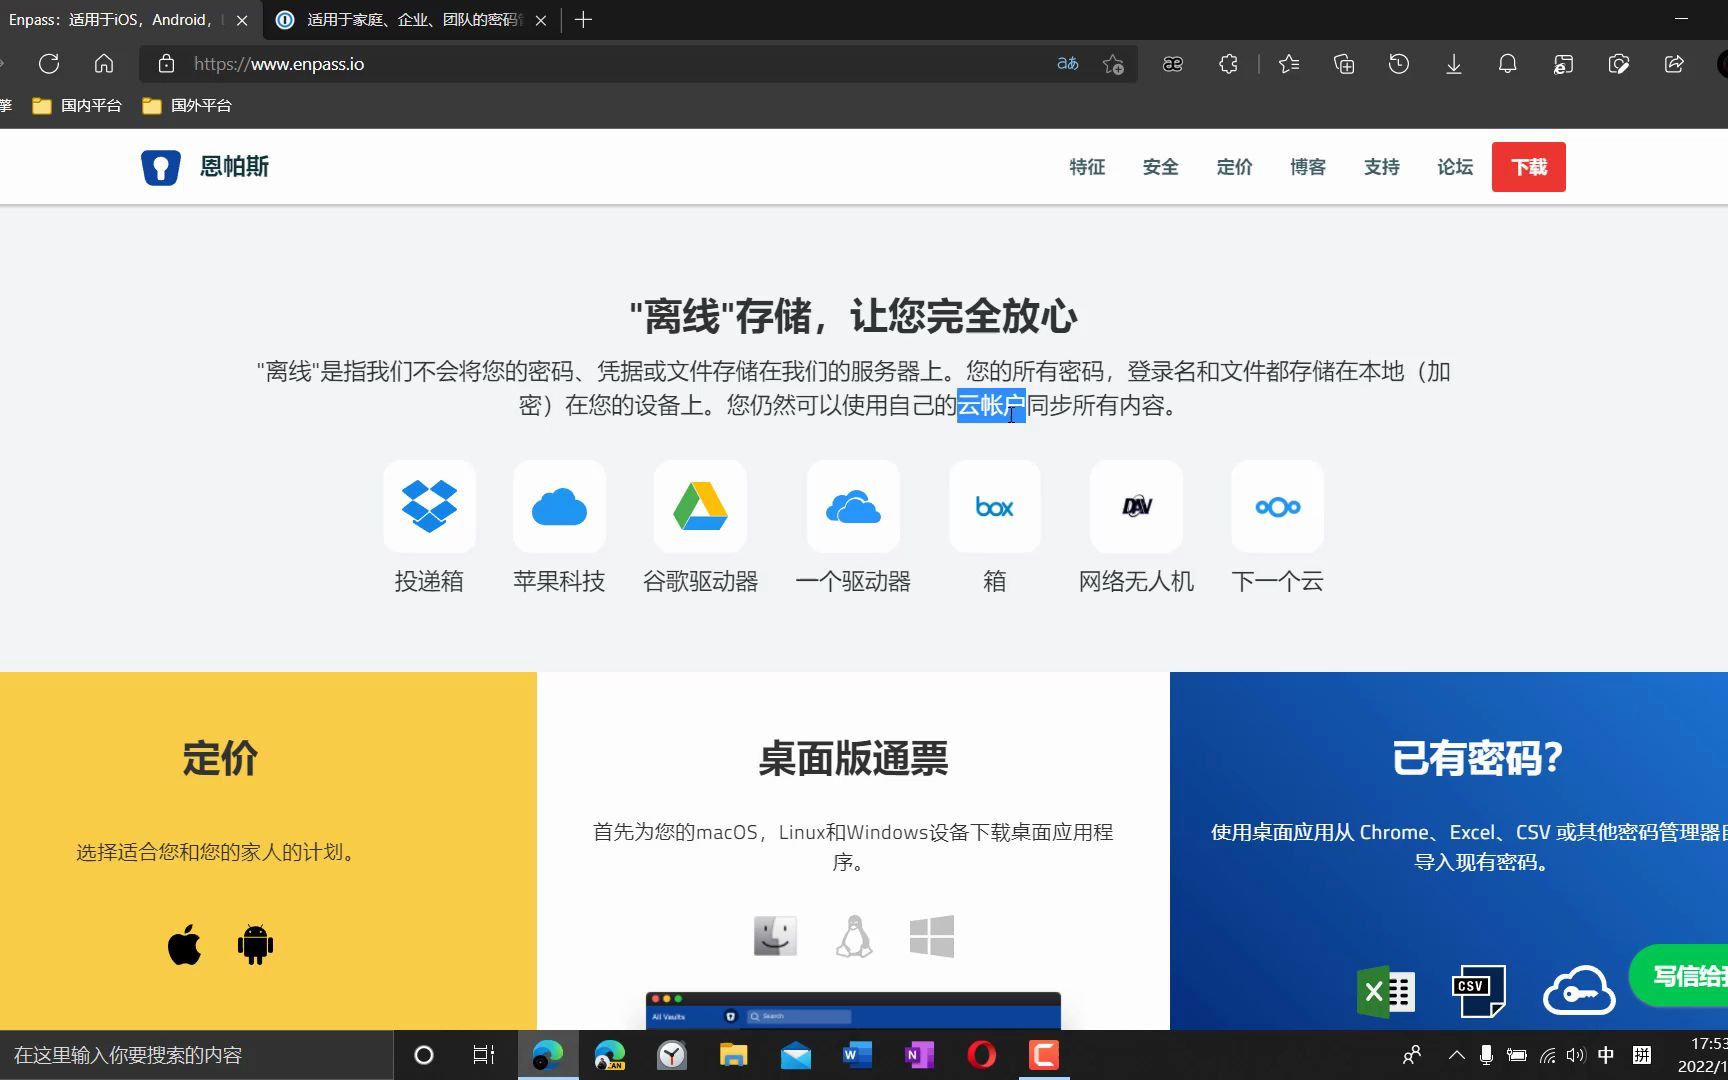Screen dimensions: 1728x1080
Task: Open the 国外平台 bookmarks folder
Action: pos(187,105)
